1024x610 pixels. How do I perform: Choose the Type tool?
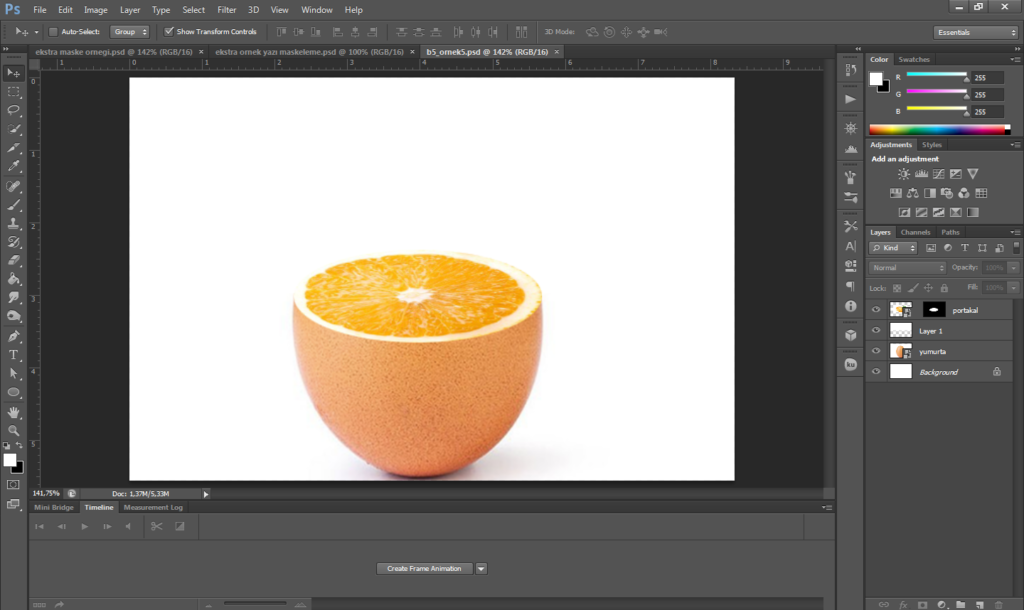click(14, 355)
